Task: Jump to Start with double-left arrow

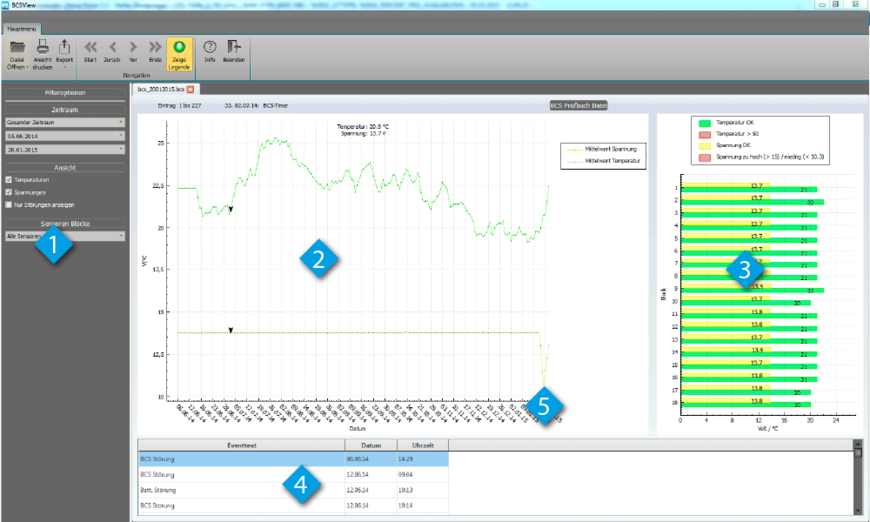Action: [x=91, y=50]
